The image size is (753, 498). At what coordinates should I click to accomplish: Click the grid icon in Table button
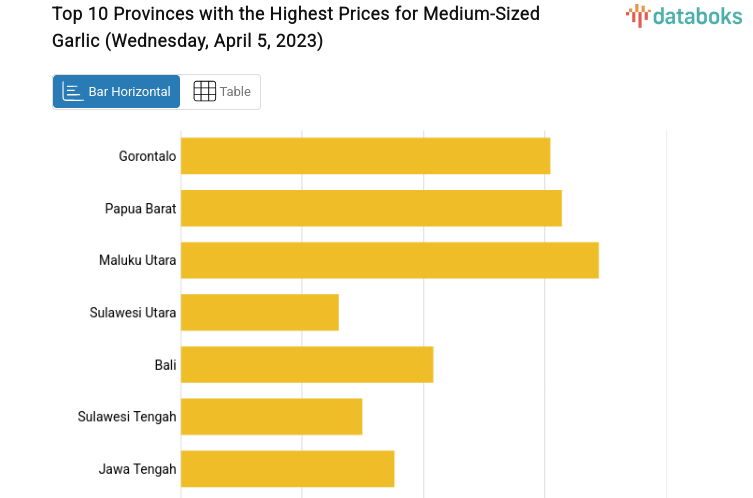[204, 92]
